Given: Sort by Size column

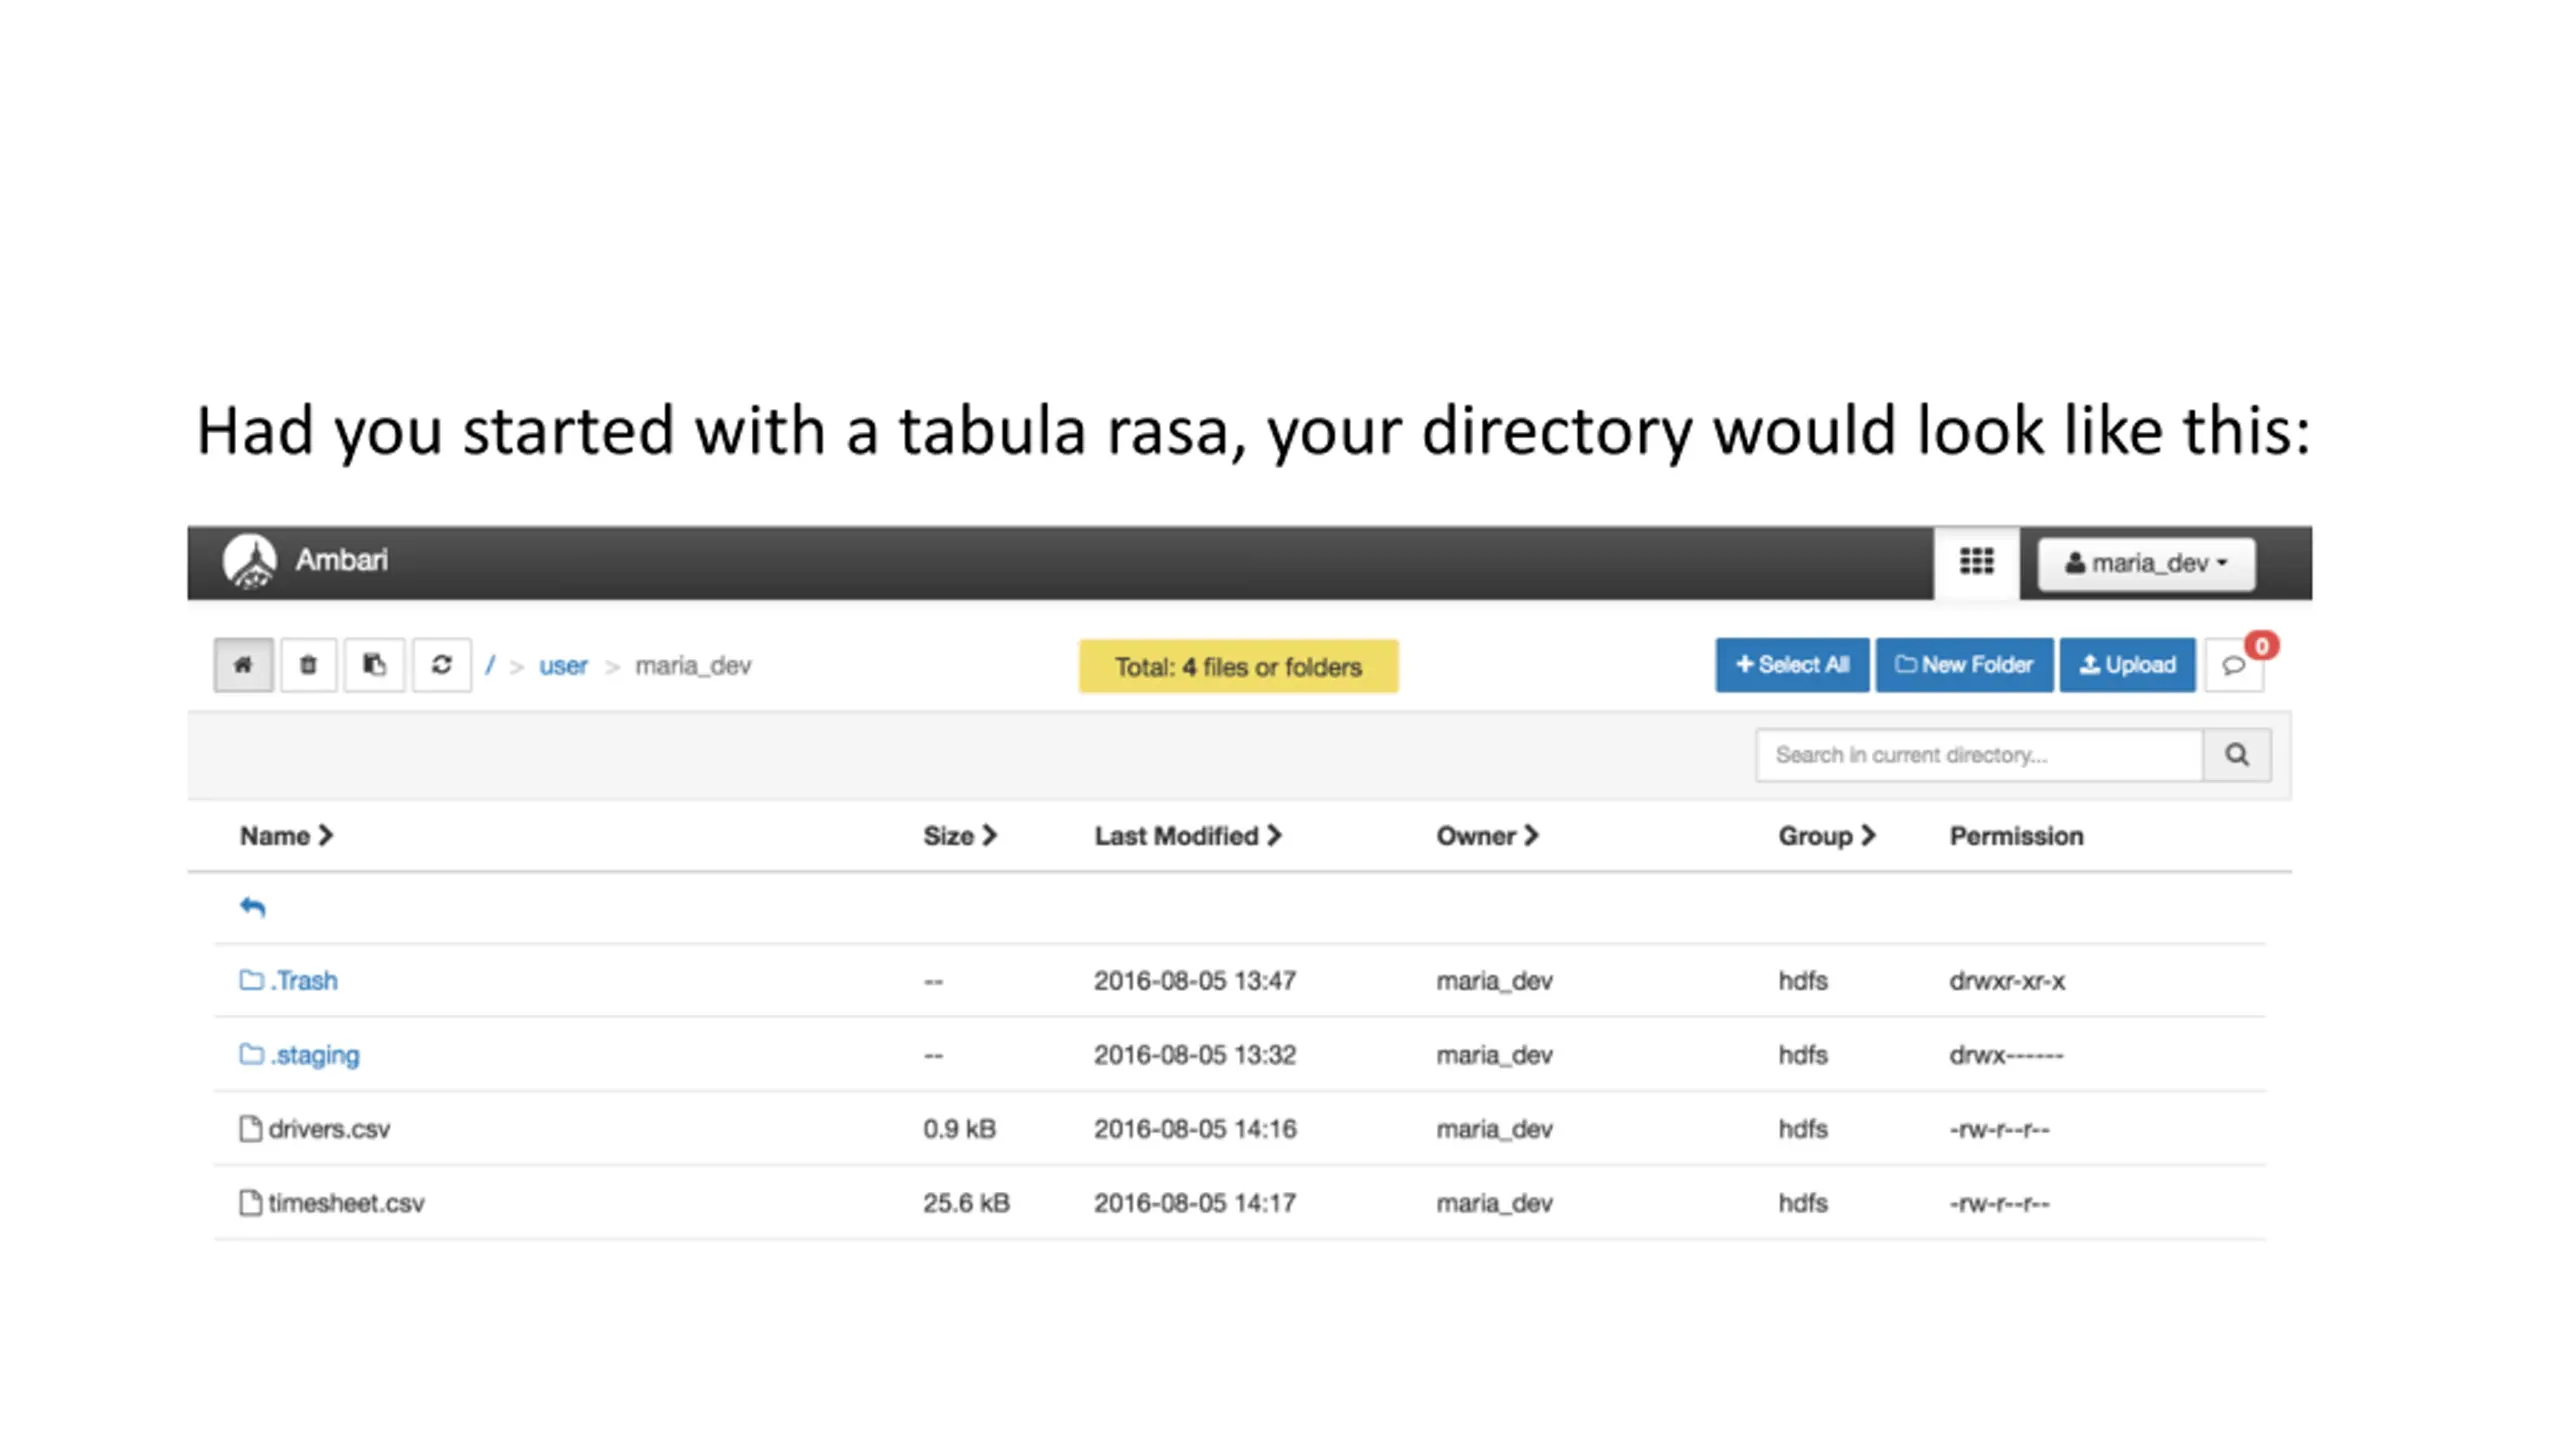Looking at the screenshot, I should tap(960, 836).
